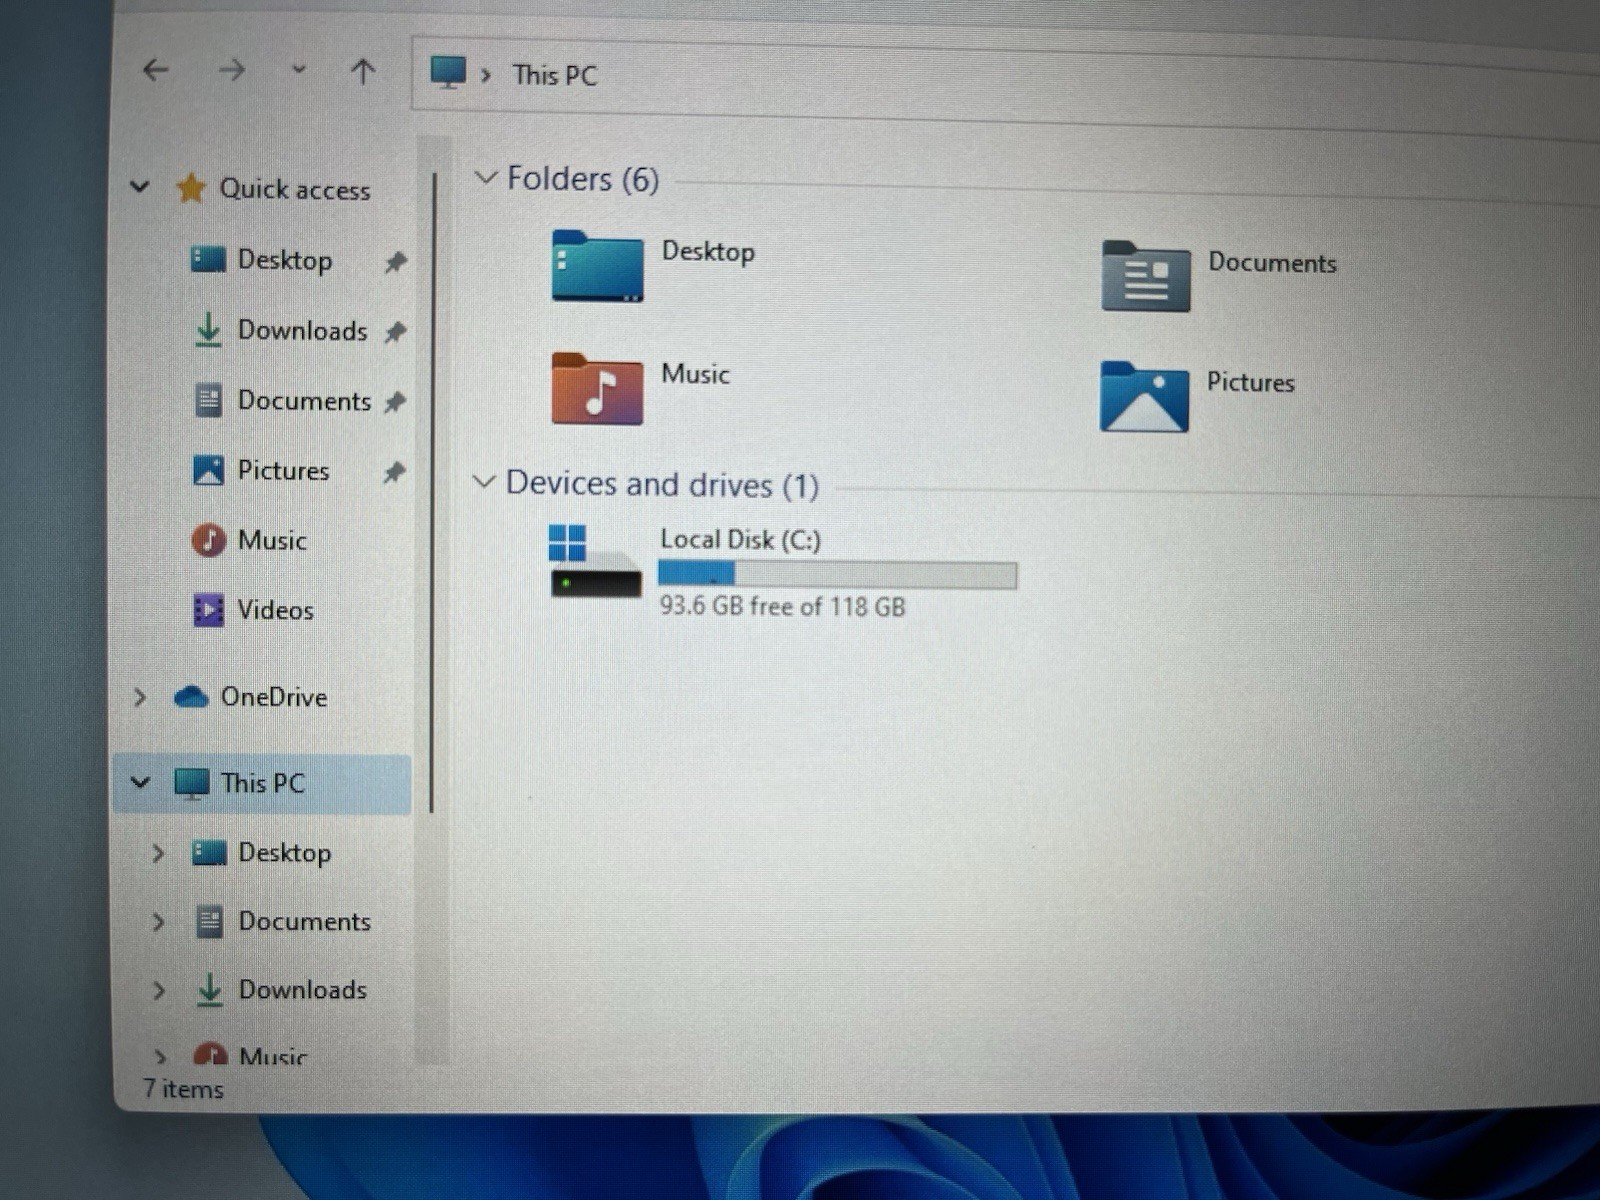
Task: Select the Documents folder icon in Folders
Action: click(x=1146, y=277)
